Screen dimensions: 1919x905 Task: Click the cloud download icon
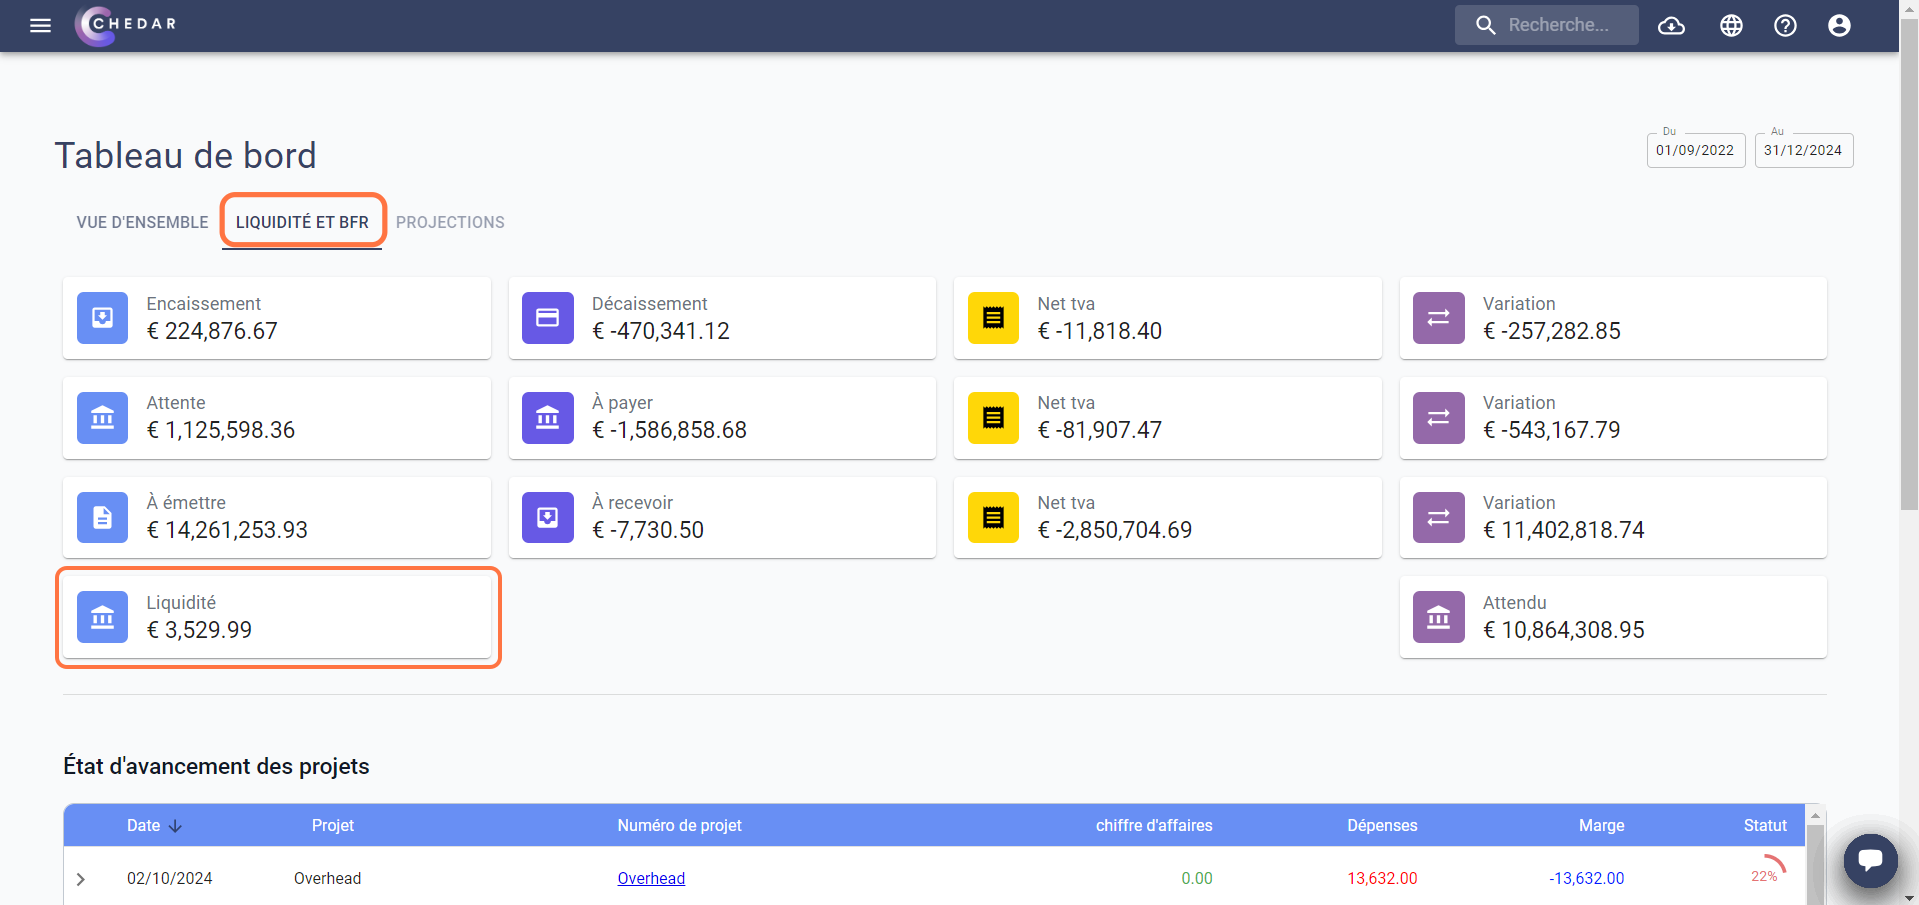1672,25
